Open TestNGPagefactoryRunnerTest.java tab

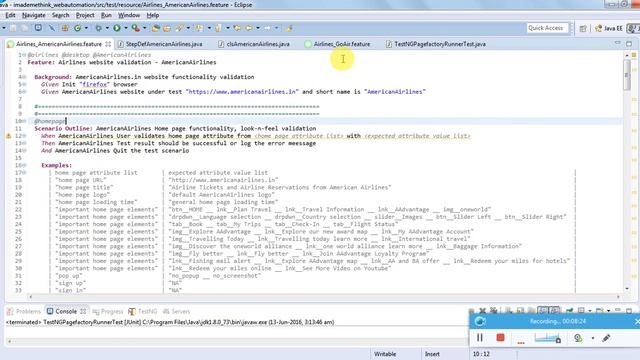point(436,44)
